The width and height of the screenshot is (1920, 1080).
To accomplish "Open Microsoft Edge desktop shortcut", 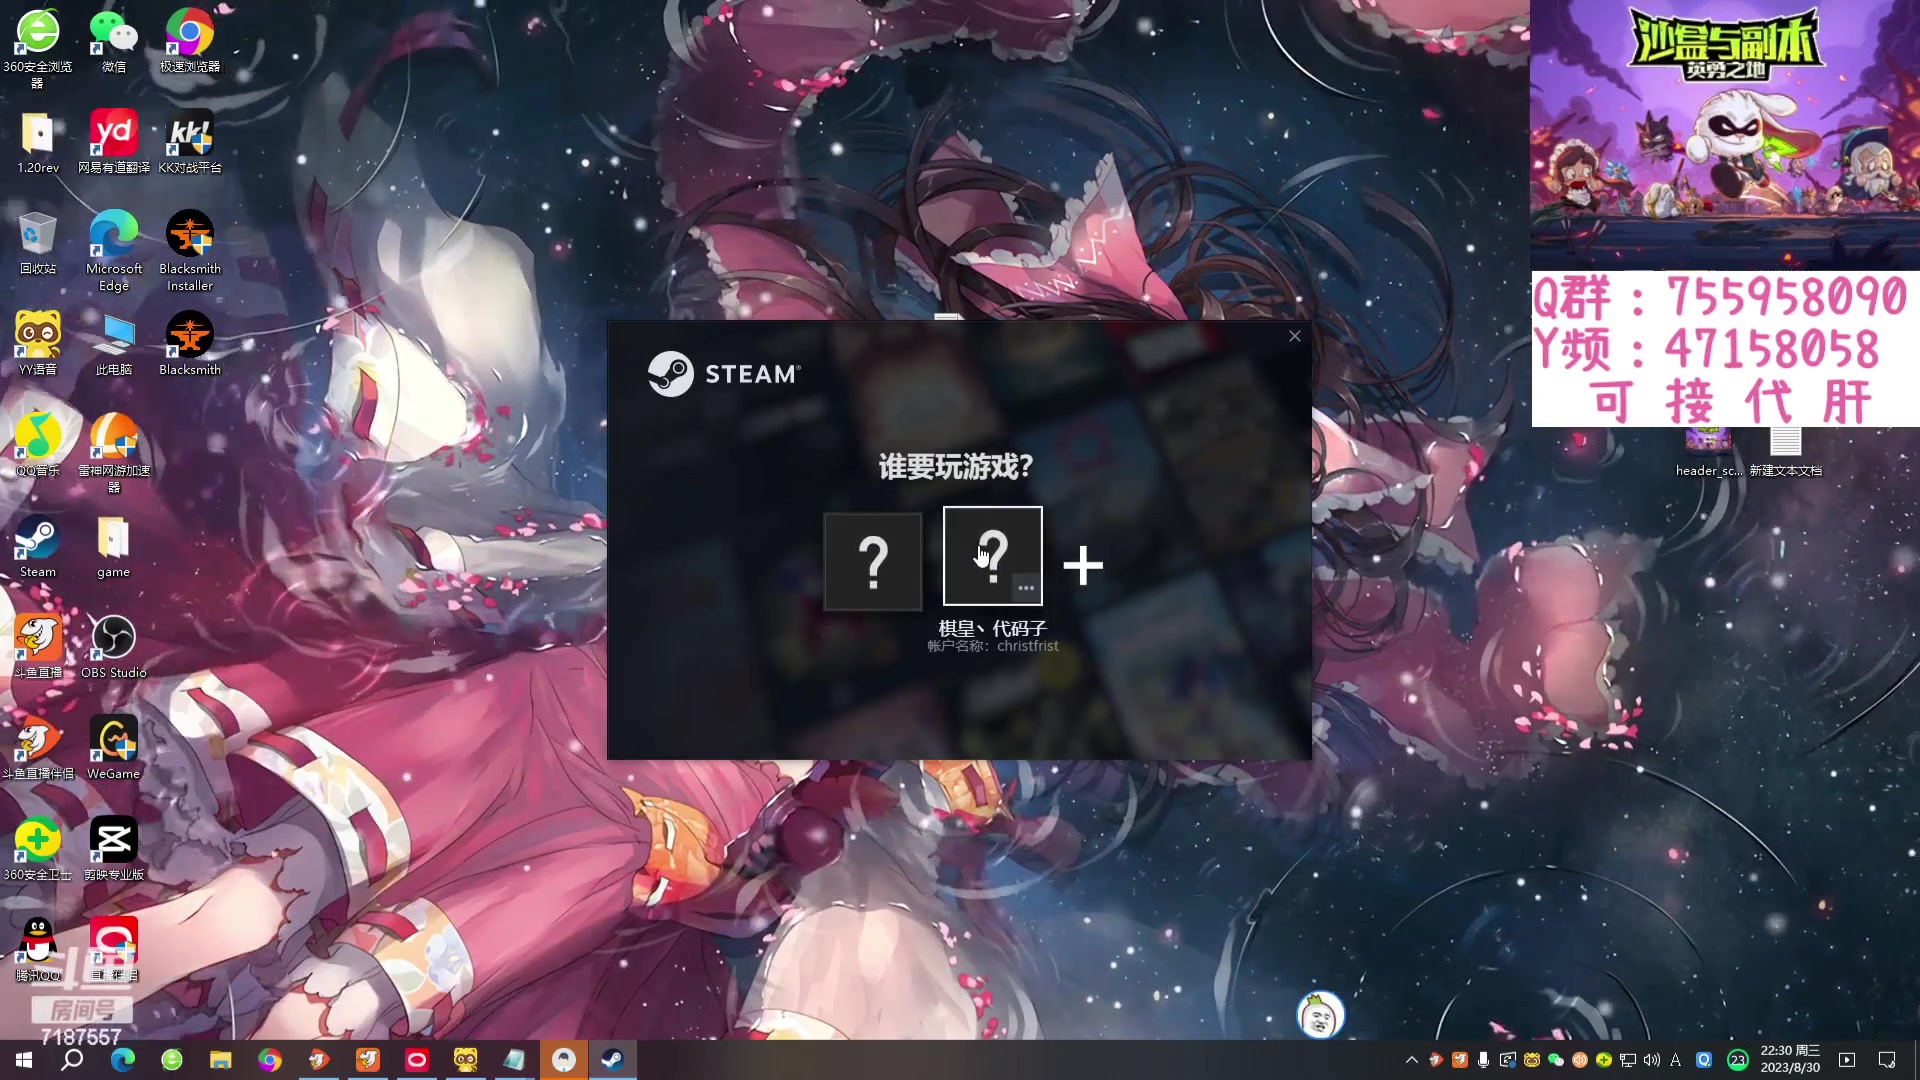I will pos(114,251).
